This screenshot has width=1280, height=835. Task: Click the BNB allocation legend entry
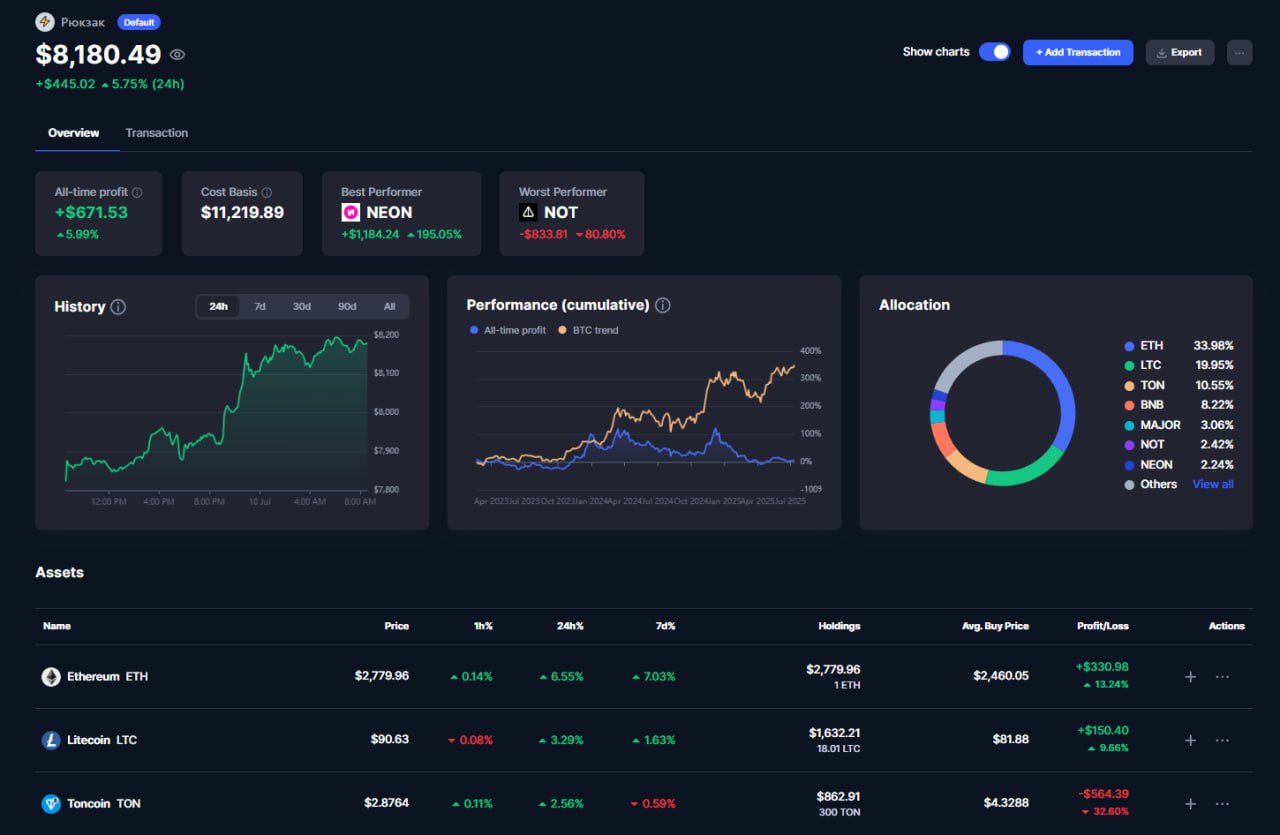click(x=1179, y=405)
